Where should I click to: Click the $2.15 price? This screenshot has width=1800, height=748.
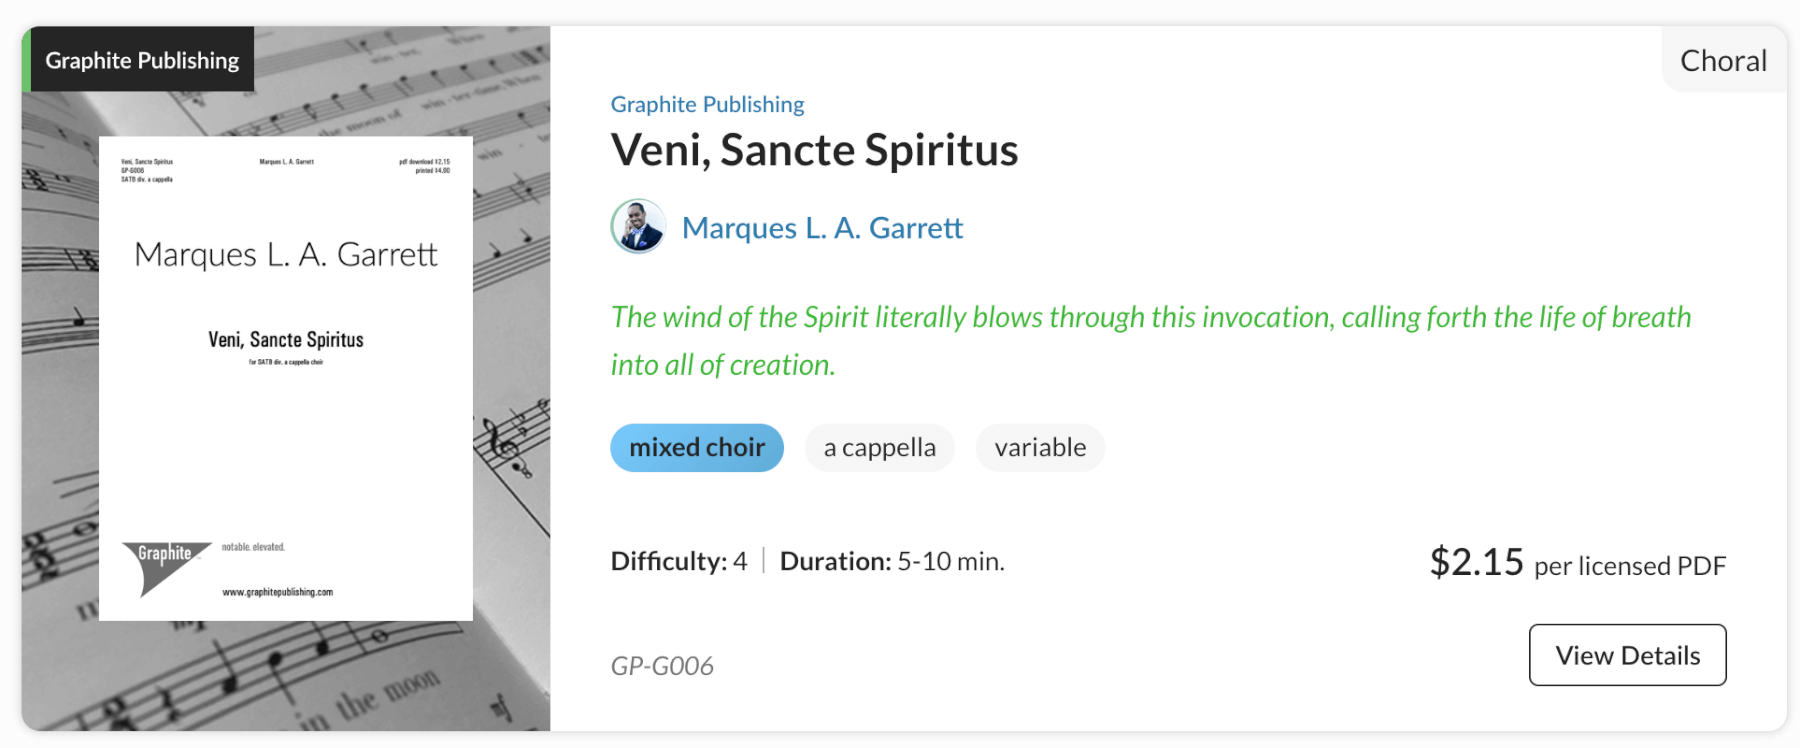coord(1476,562)
